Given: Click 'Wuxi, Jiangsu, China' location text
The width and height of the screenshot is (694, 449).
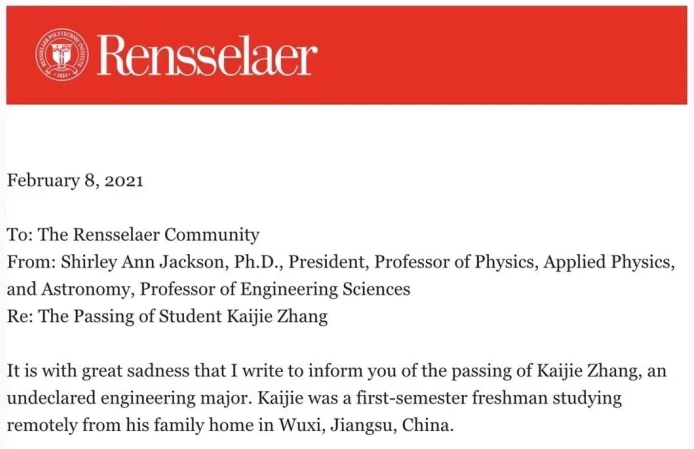Looking at the screenshot, I should [366, 426].
